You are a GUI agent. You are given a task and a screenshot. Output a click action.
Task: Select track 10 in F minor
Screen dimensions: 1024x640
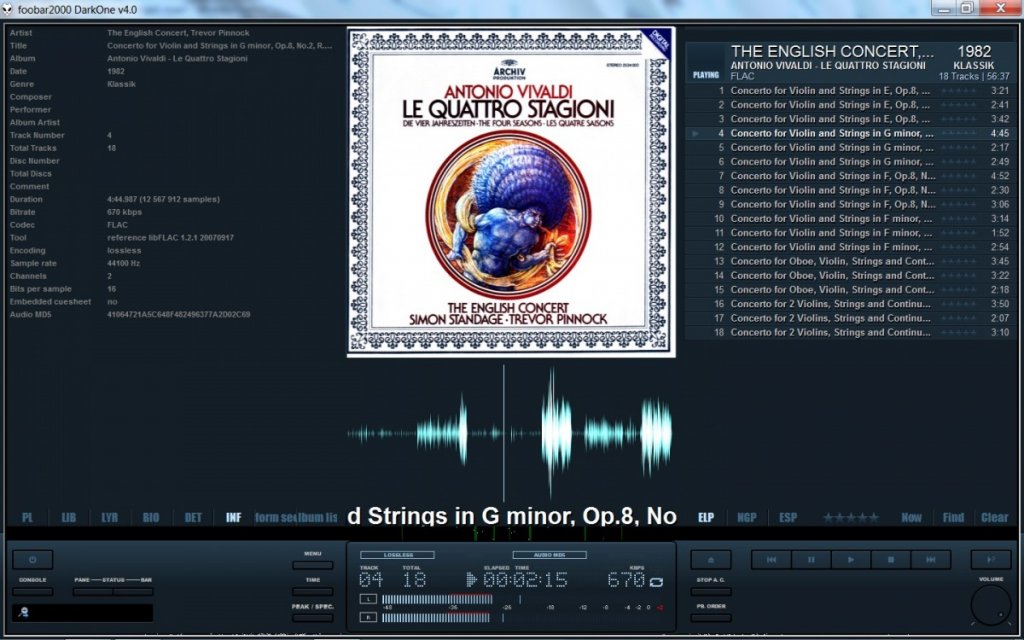coord(850,219)
